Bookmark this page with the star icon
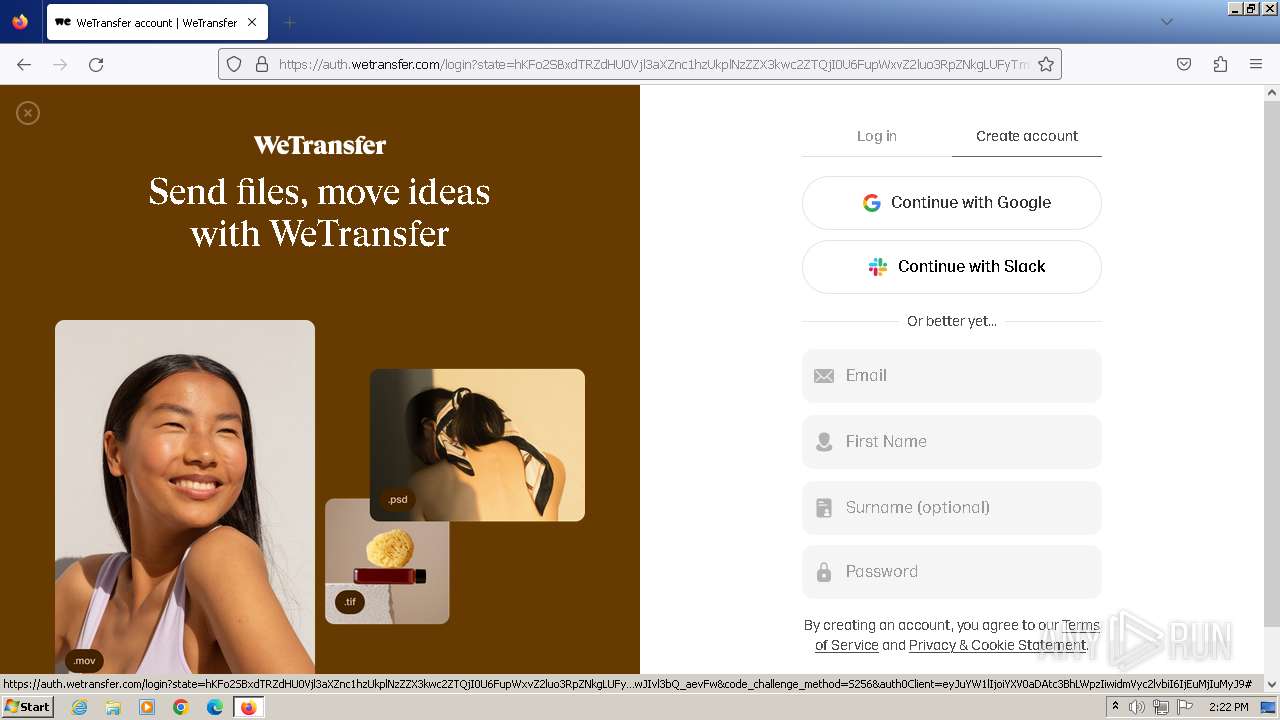Image resolution: width=1280 pixels, height=720 pixels. [x=1046, y=64]
